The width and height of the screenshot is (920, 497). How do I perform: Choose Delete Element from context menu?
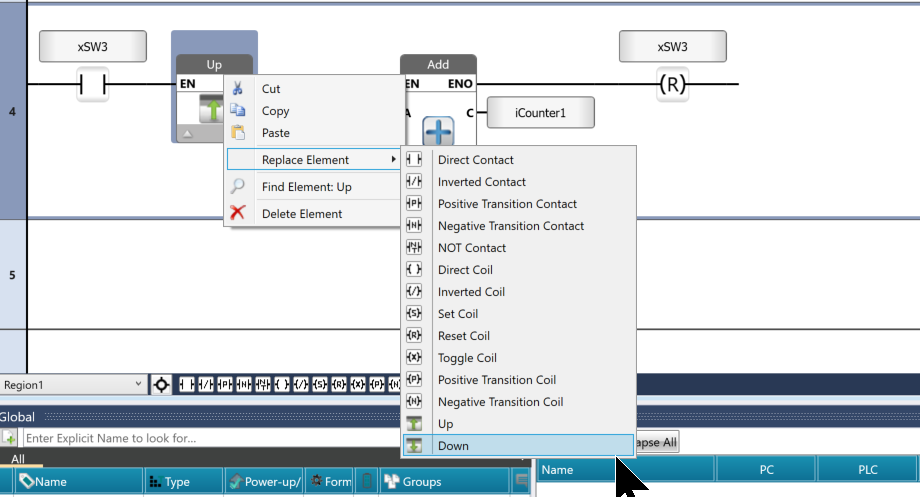(302, 213)
